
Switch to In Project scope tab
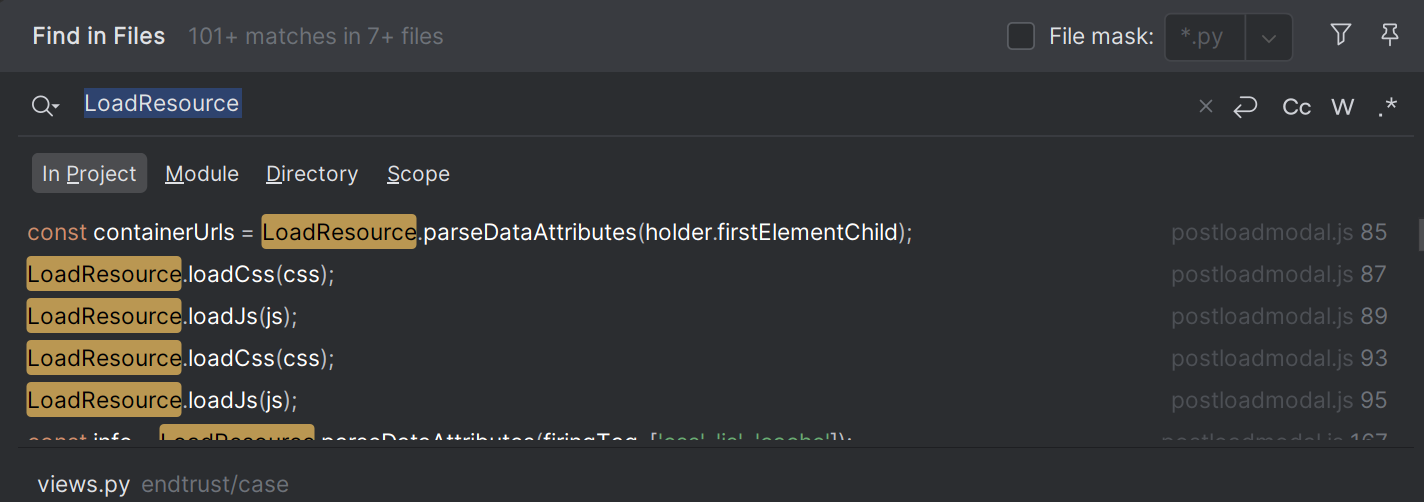click(89, 173)
